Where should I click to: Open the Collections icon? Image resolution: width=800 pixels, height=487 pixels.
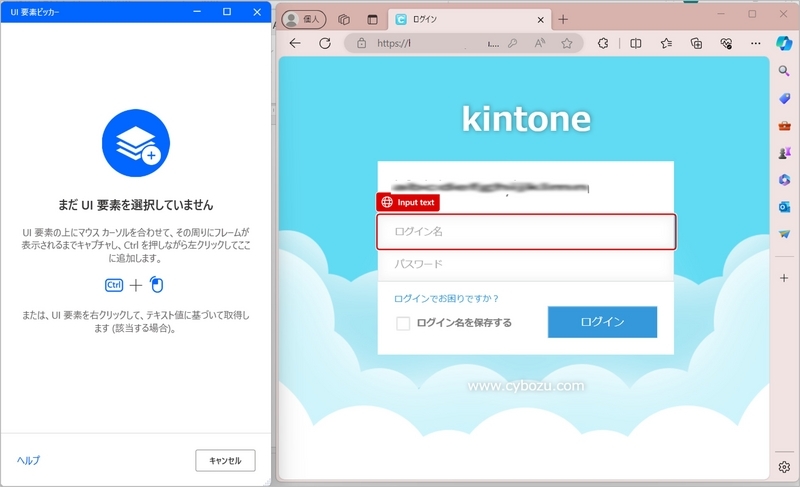(696, 43)
